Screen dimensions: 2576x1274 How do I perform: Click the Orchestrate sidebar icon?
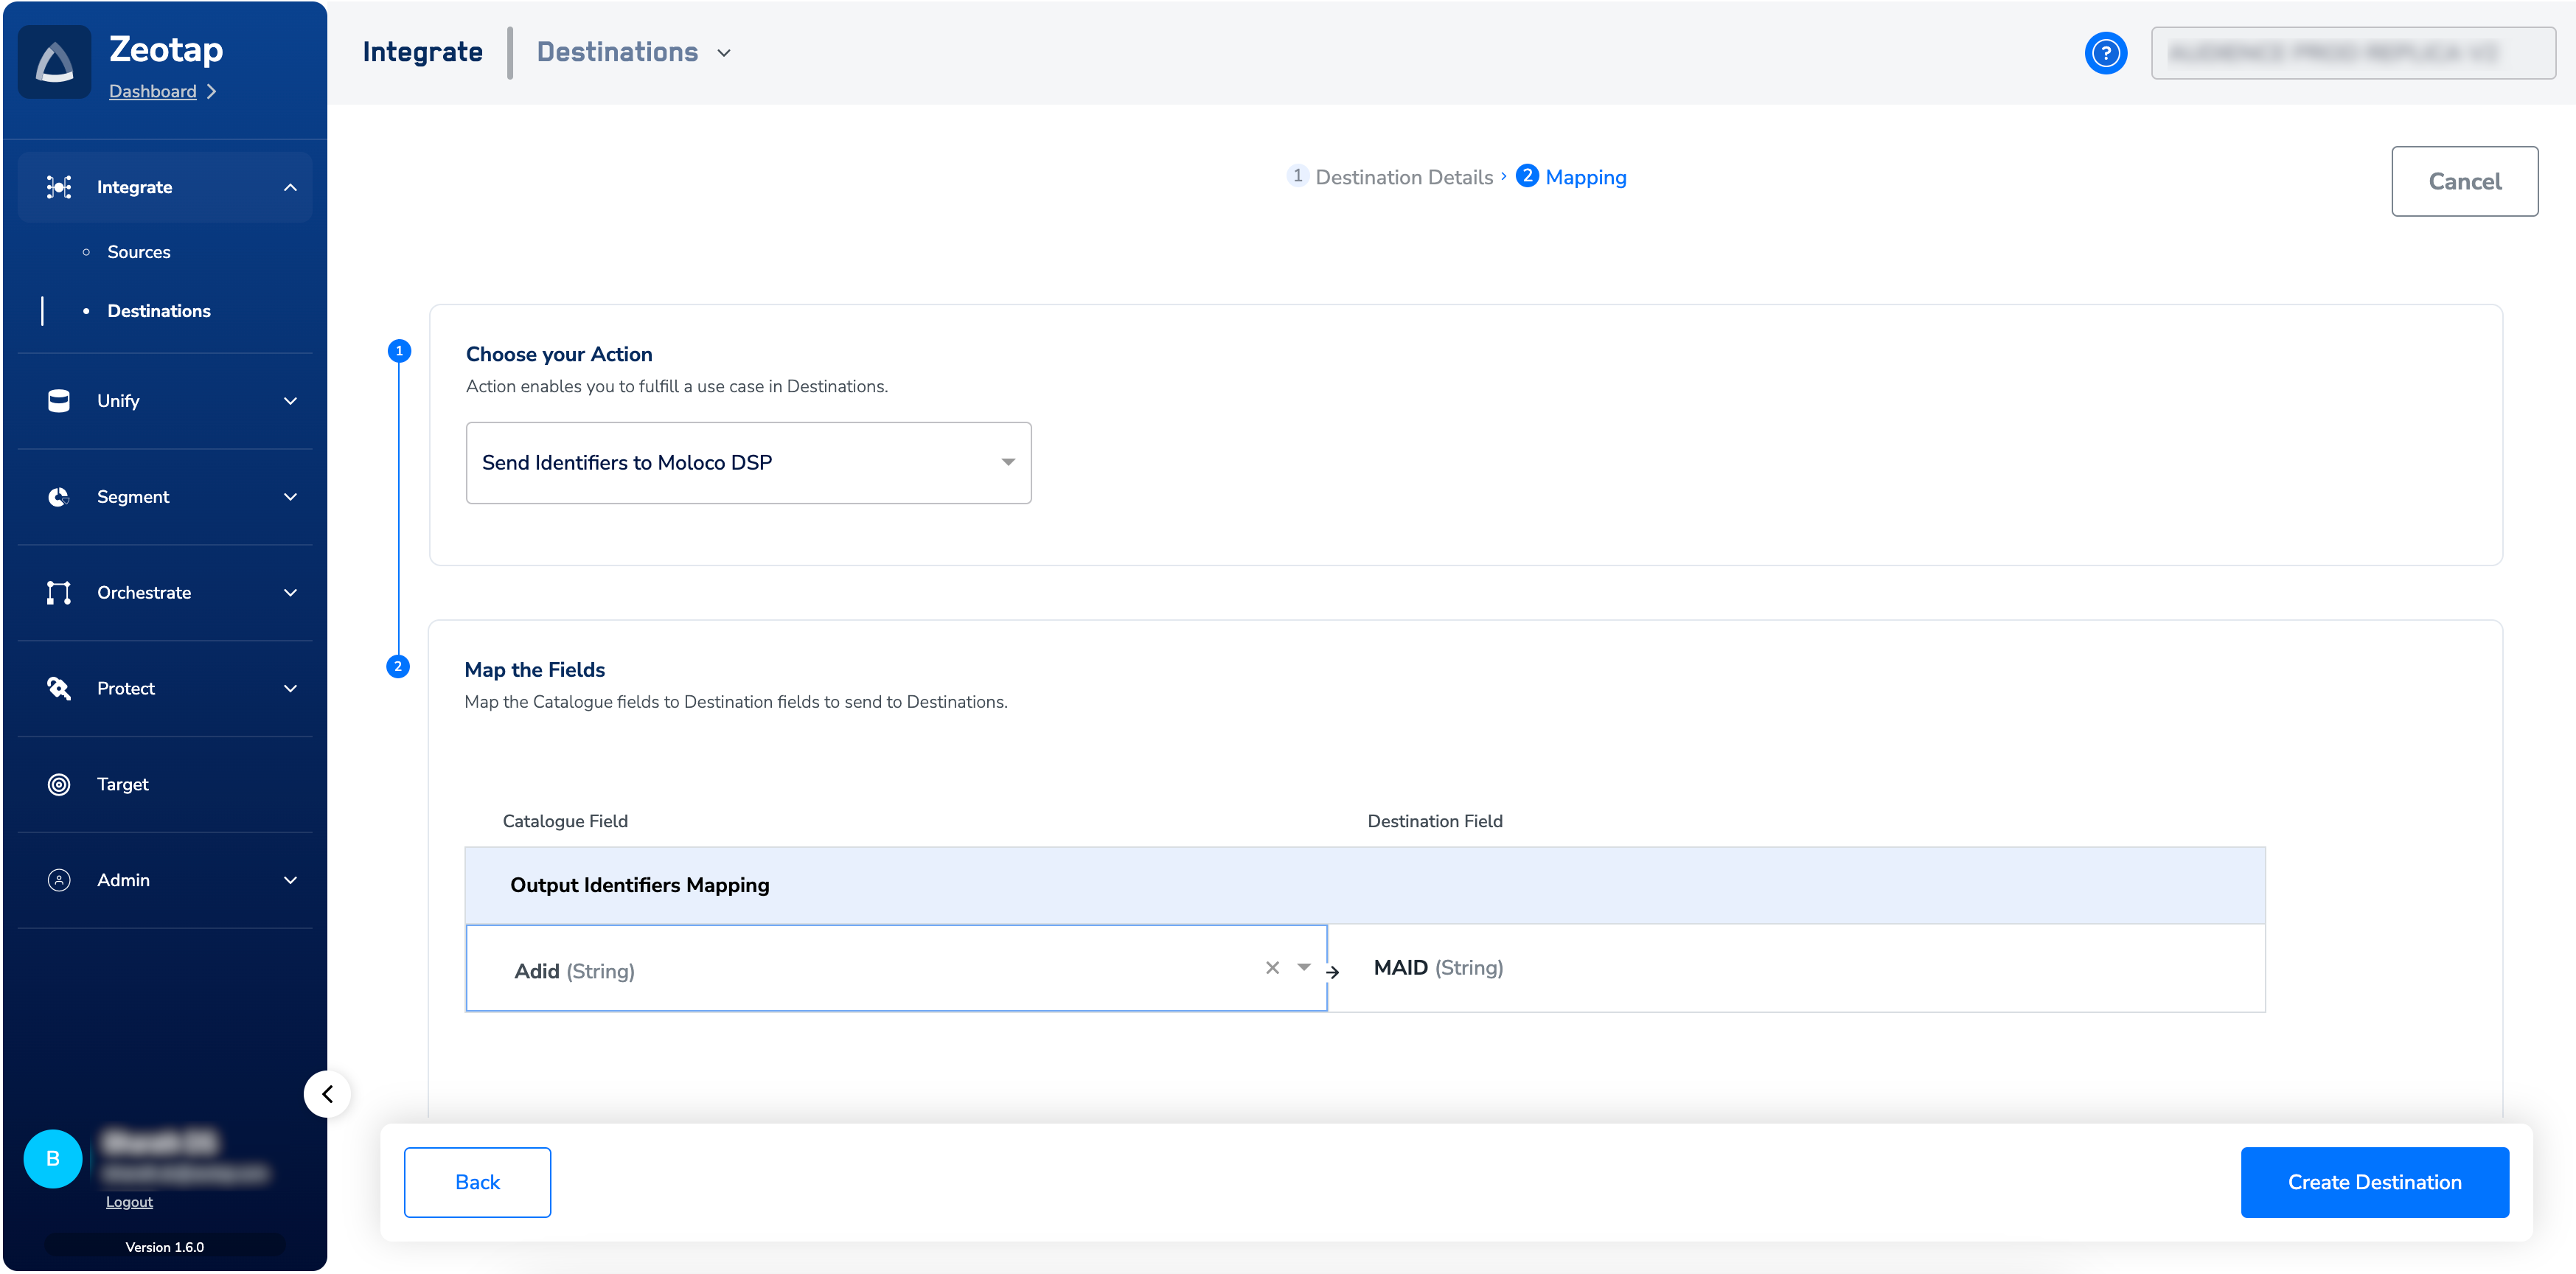[59, 593]
